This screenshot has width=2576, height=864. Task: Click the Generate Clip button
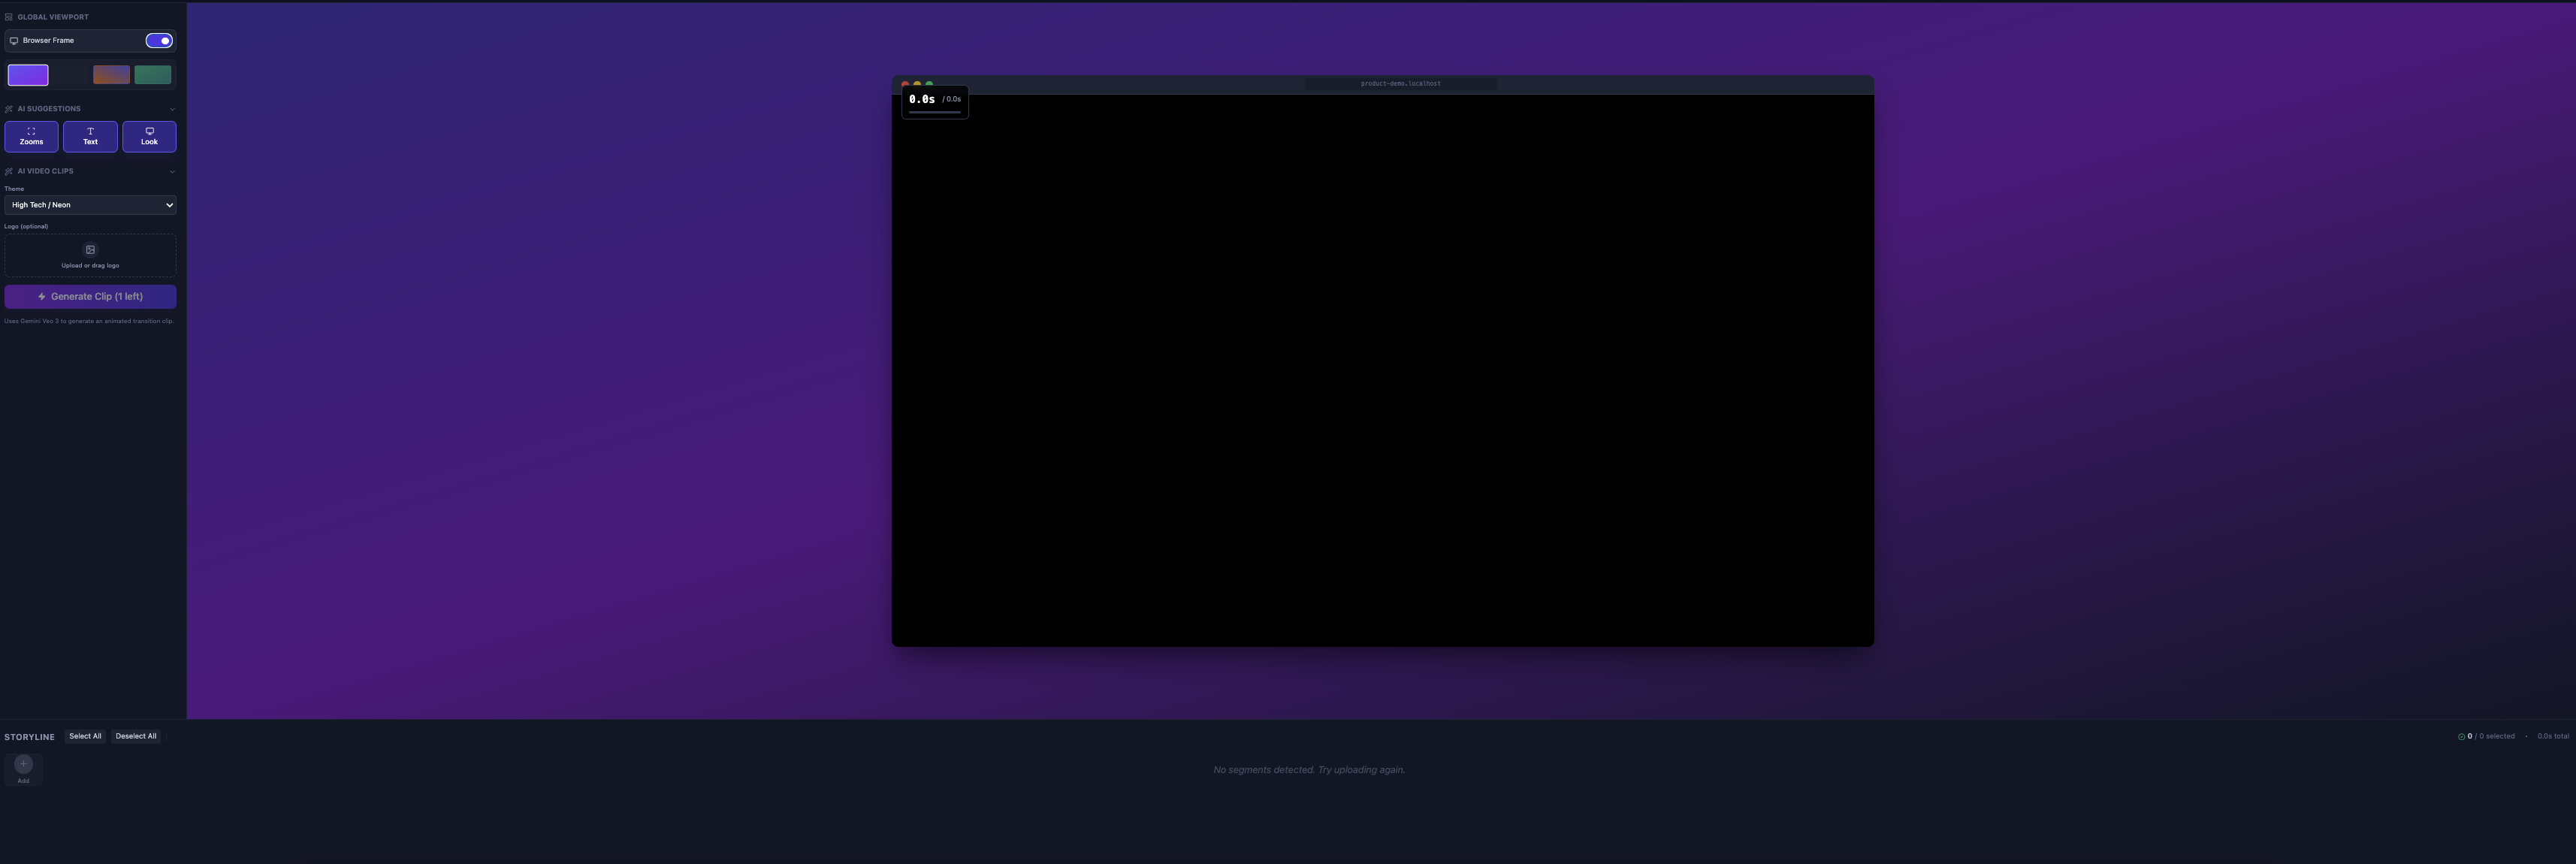pos(90,296)
